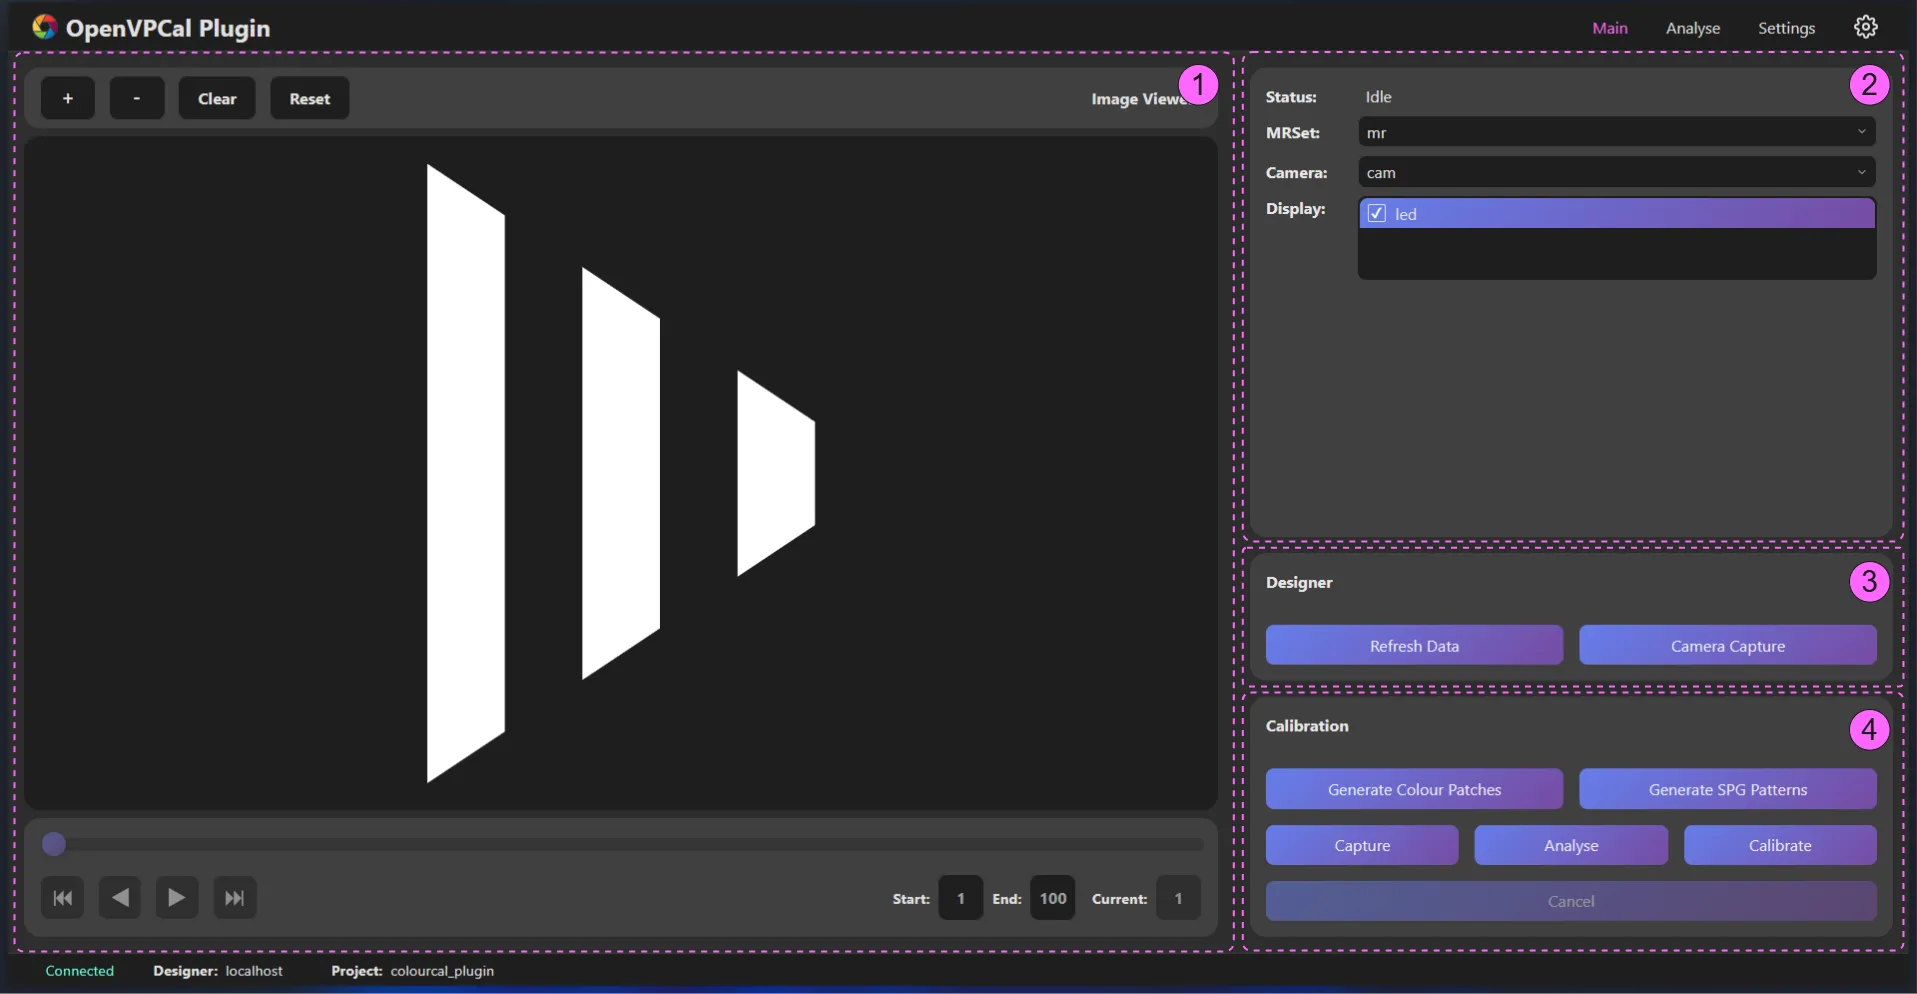
Task: Open the Settings tab
Action: pos(1786,28)
